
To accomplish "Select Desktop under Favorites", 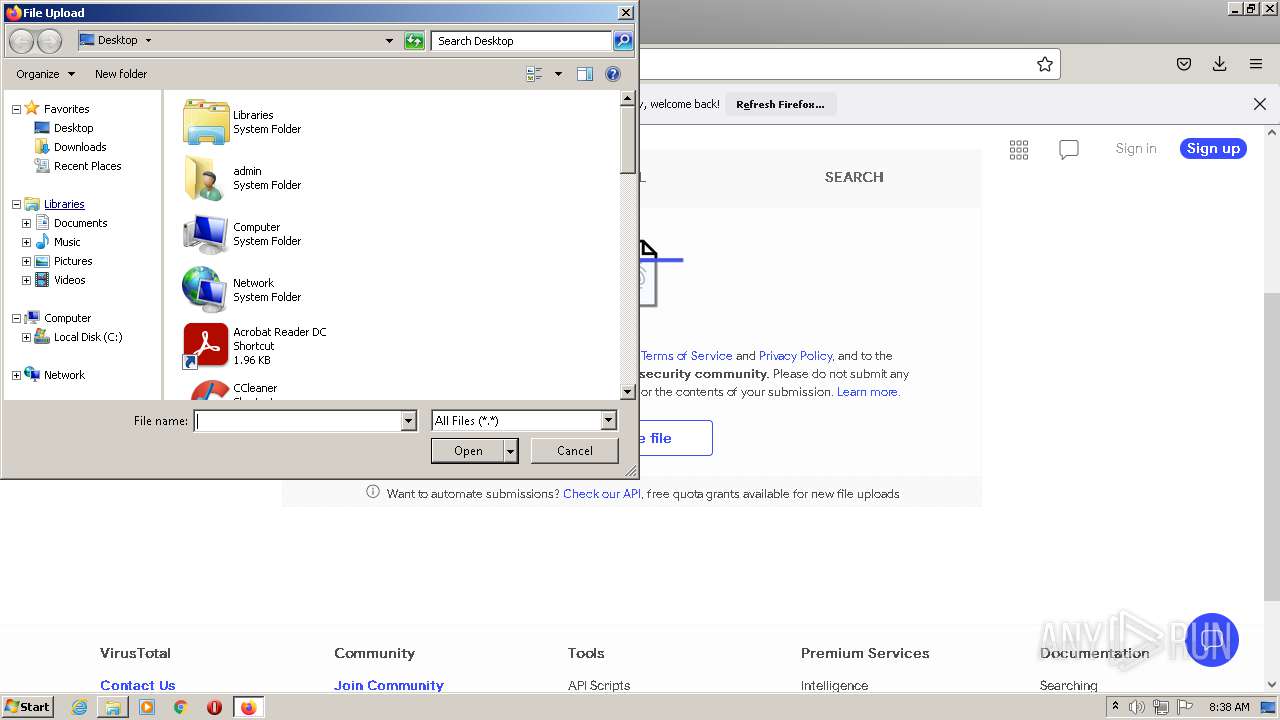I will [x=73, y=128].
